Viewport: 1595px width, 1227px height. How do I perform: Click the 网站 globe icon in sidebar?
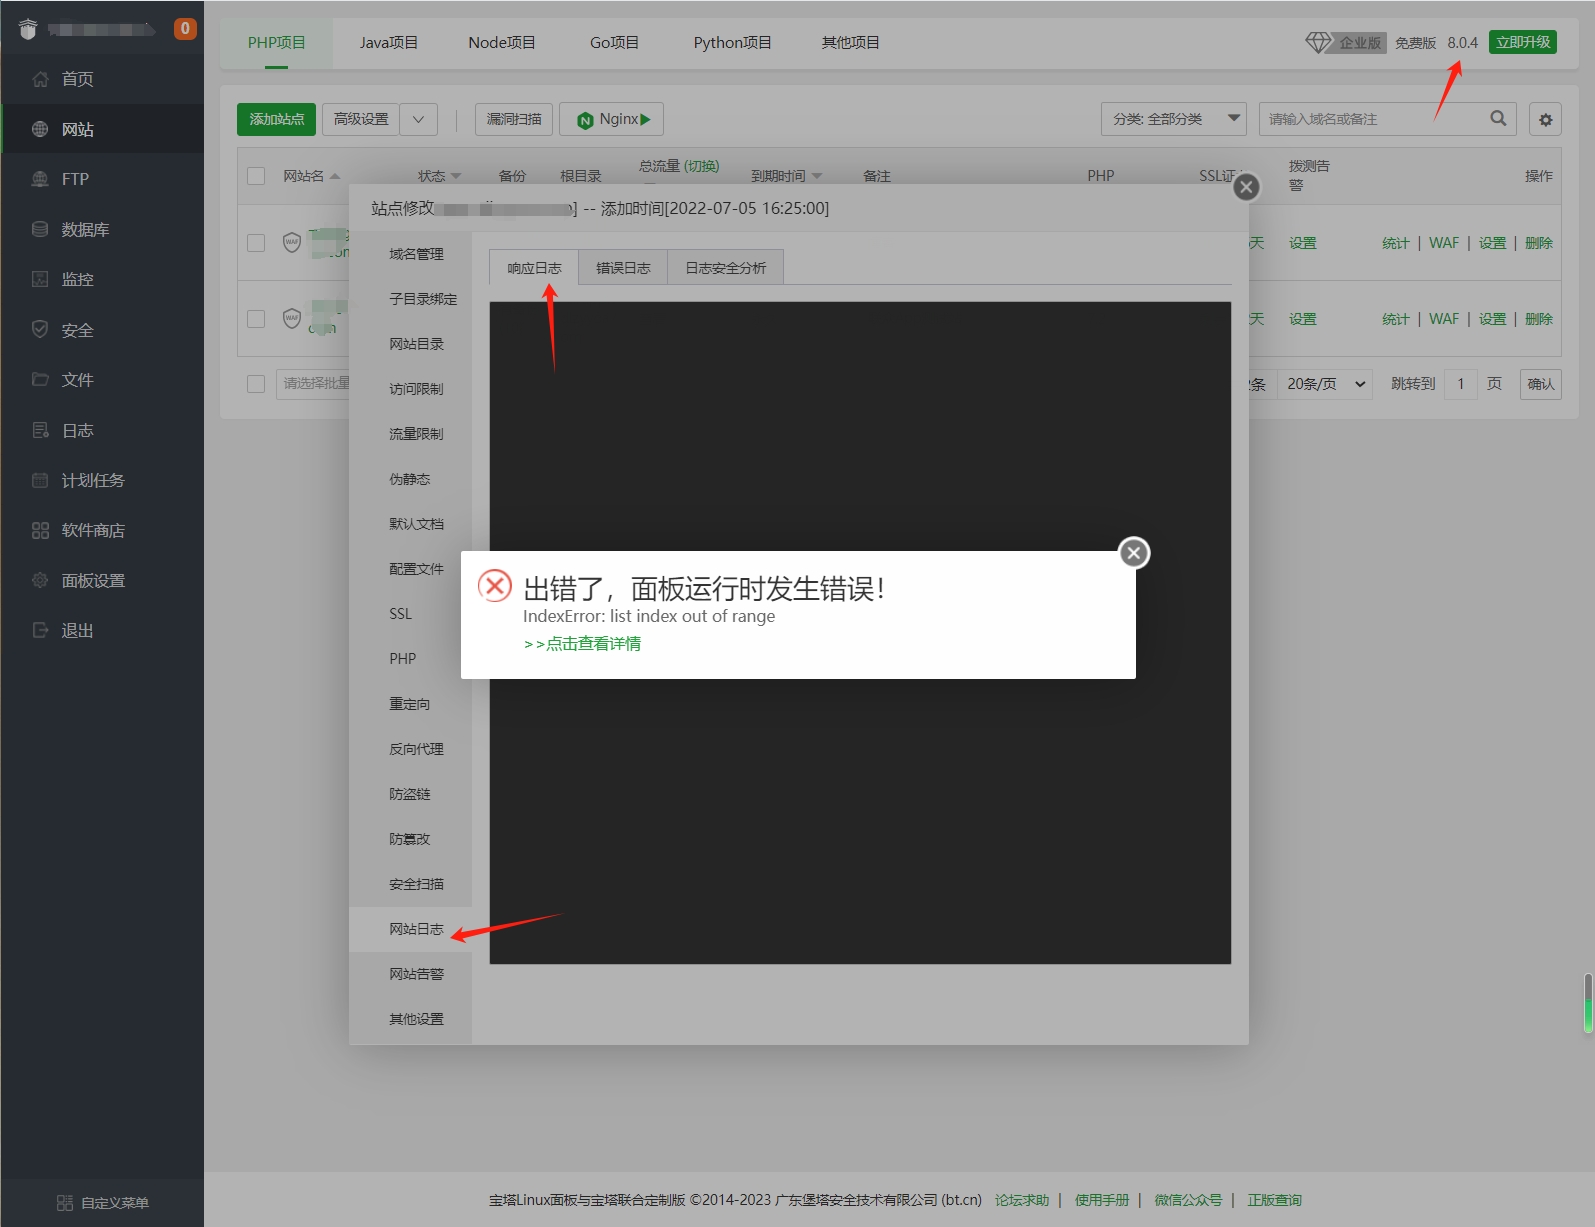tap(40, 129)
